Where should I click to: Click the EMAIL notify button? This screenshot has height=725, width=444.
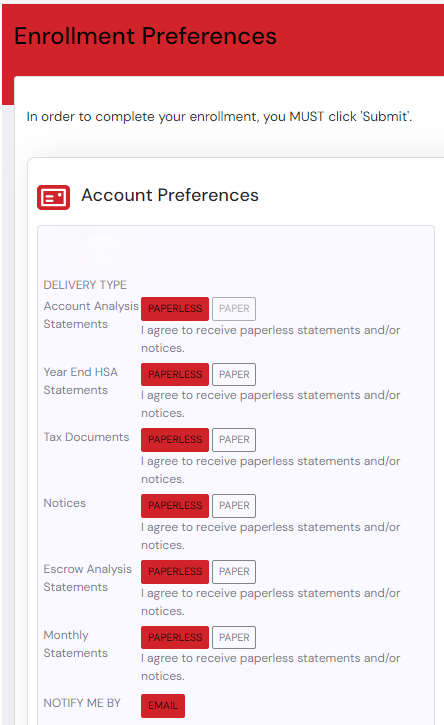coord(163,706)
